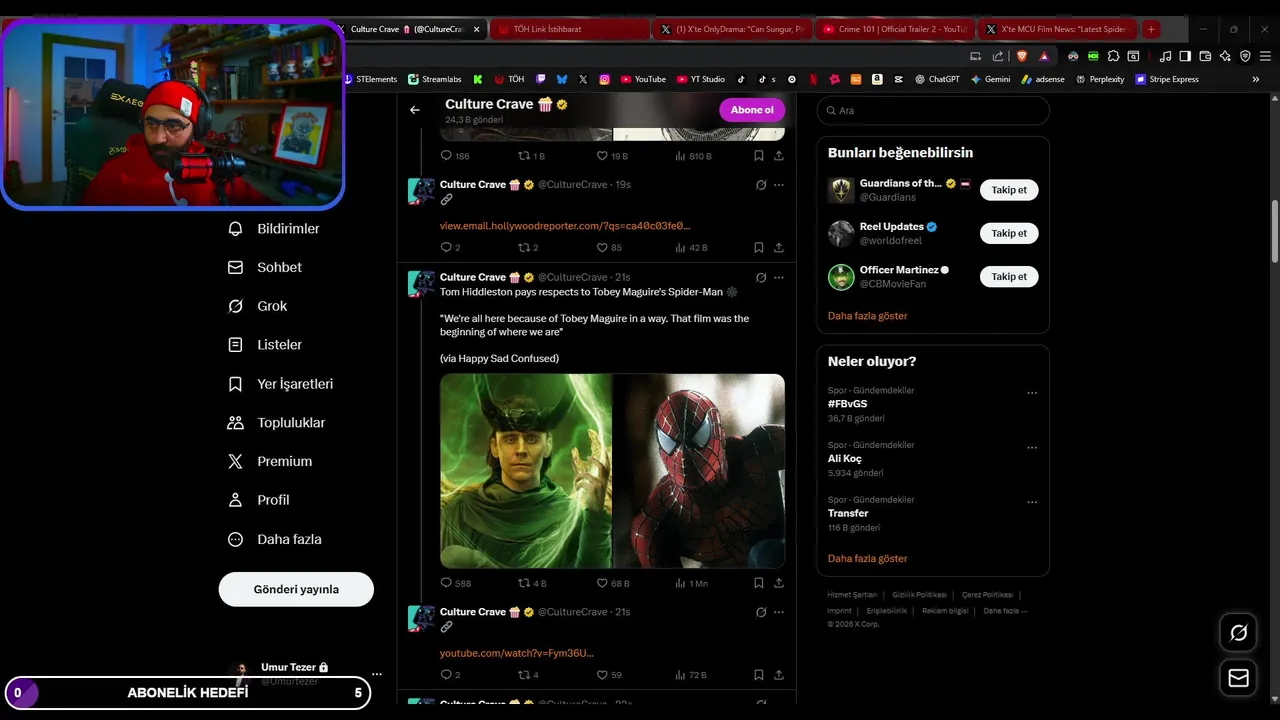1280x720 pixels.
Task: Expand the bookmarks bar overflow chevron
Action: point(1256,79)
